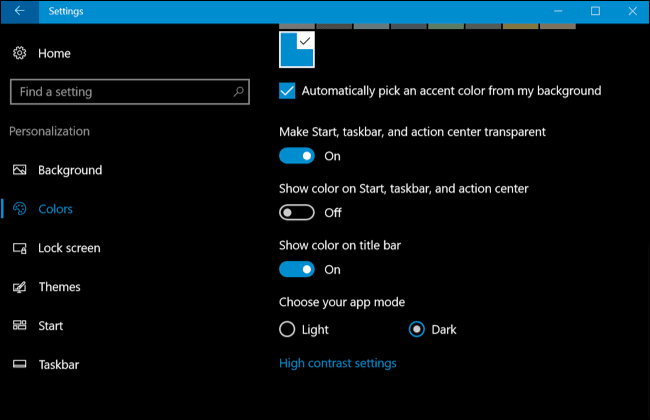Click the Themes icon in sidebar
Screen dimensions: 650x420
[x=20, y=287]
